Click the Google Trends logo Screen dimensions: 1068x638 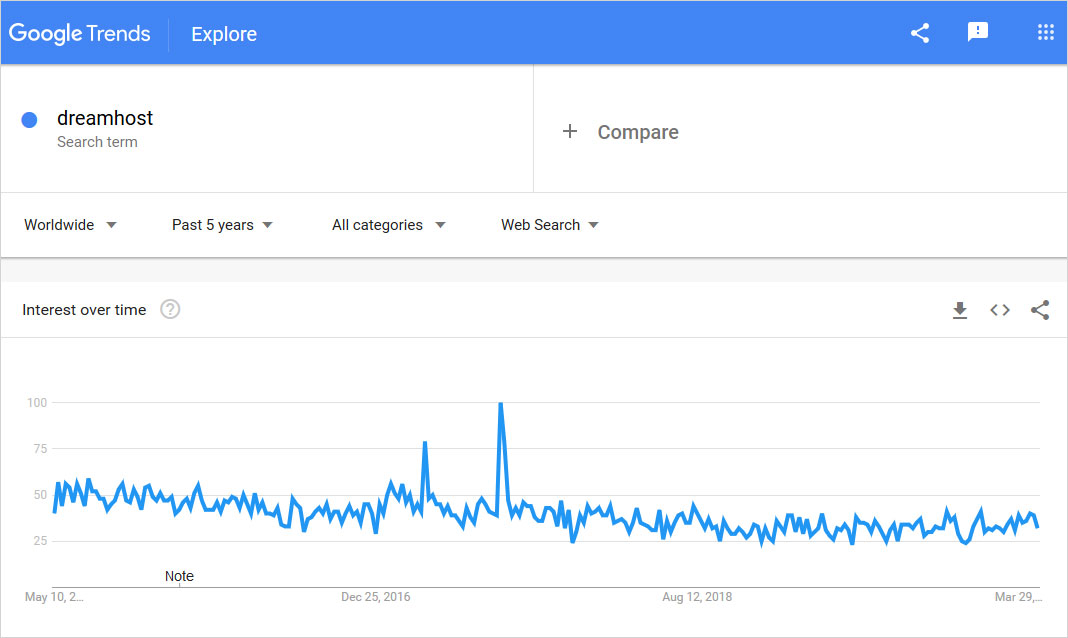(x=80, y=33)
